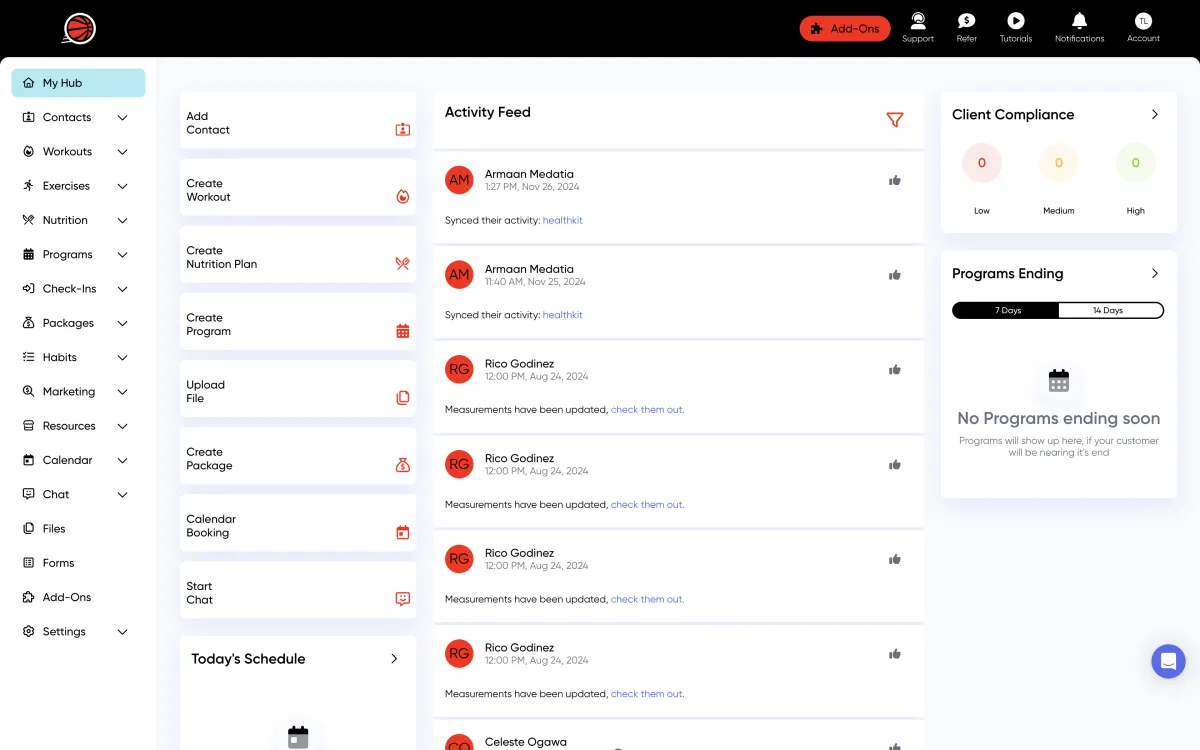Open Today's Schedule arrow

394,659
